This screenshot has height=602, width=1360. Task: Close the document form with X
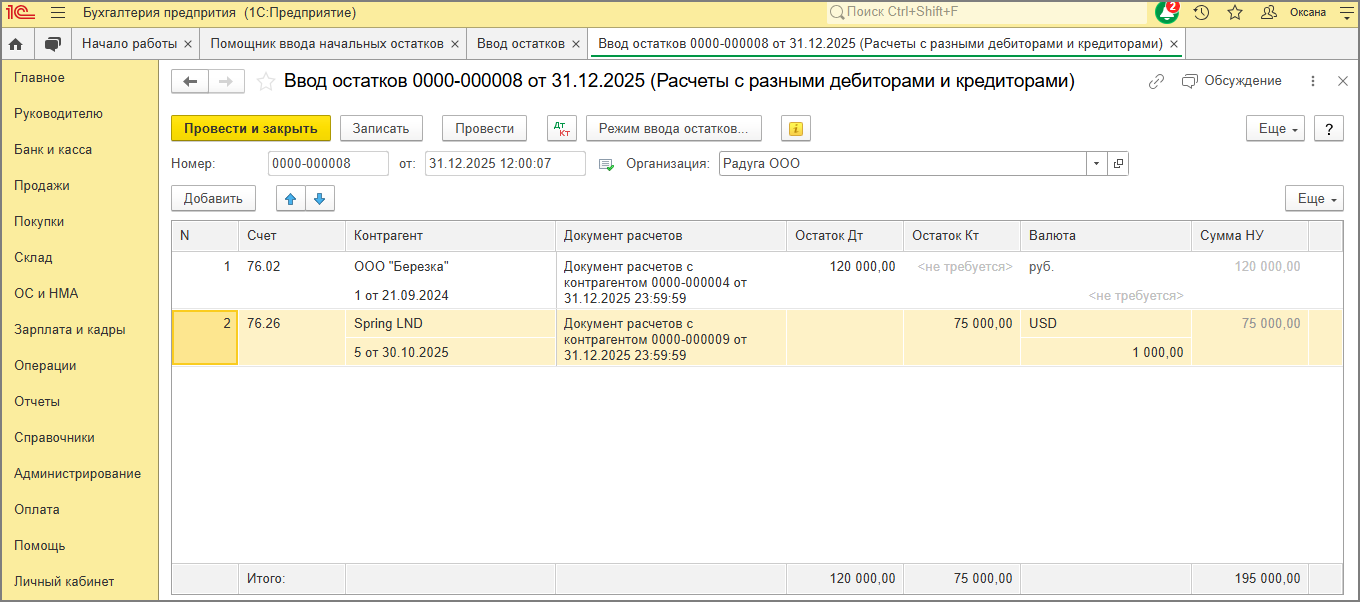click(x=1343, y=81)
